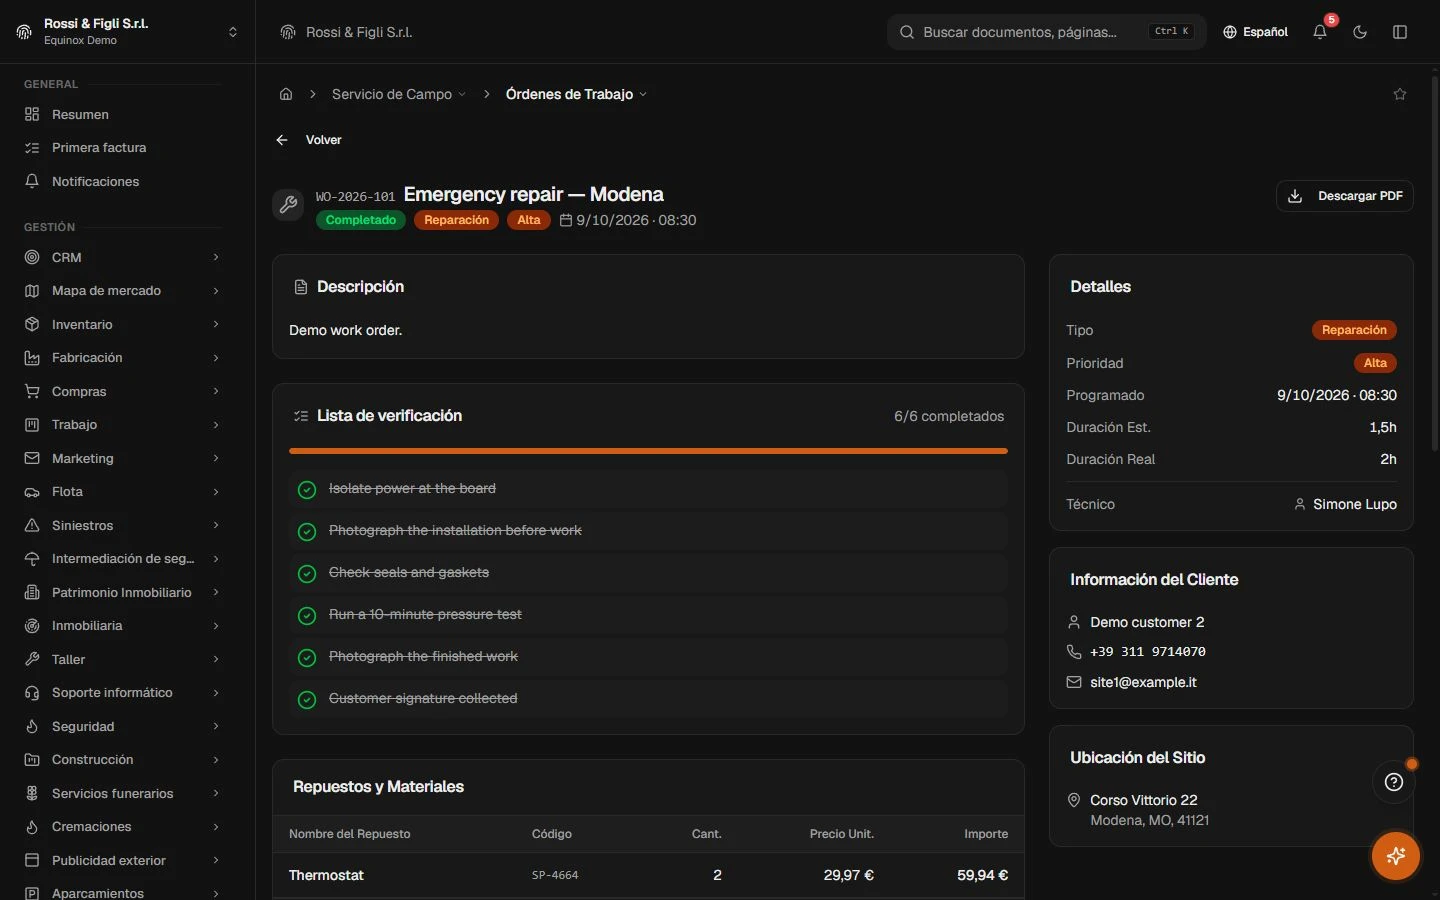Open the notifications bell in top bar

tap(1320, 32)
